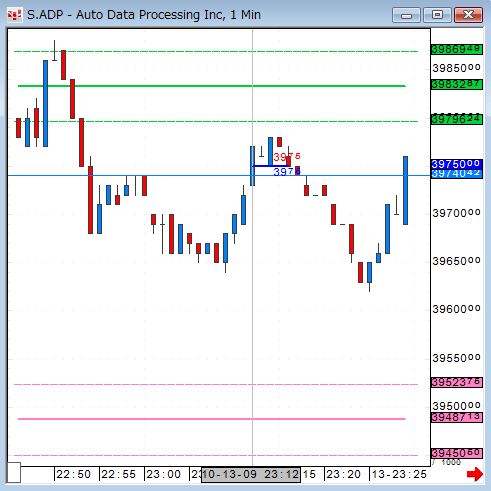
Task: Click the 3986948 green price label
Action: 457,49
